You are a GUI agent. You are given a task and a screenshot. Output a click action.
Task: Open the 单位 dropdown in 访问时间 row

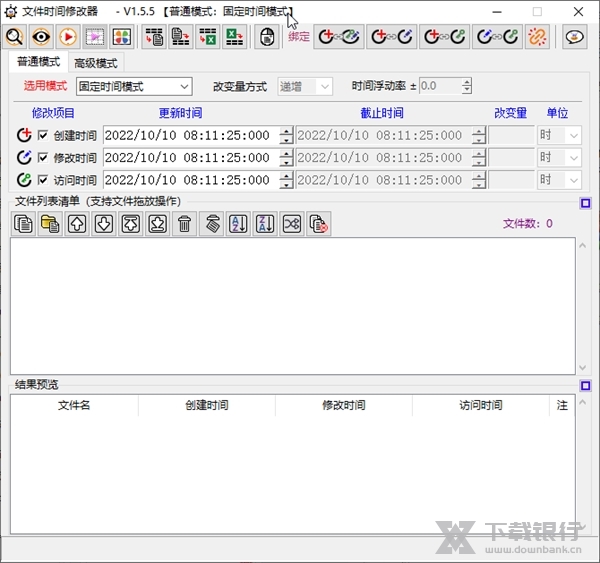[559, 180]
